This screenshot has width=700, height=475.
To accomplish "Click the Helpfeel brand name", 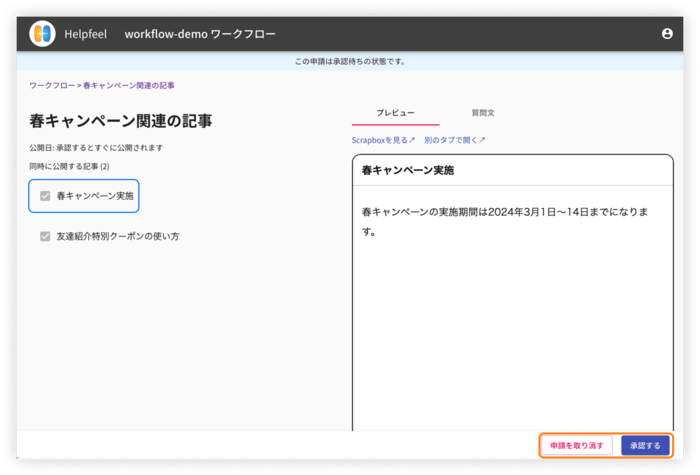I will (85, 34).
